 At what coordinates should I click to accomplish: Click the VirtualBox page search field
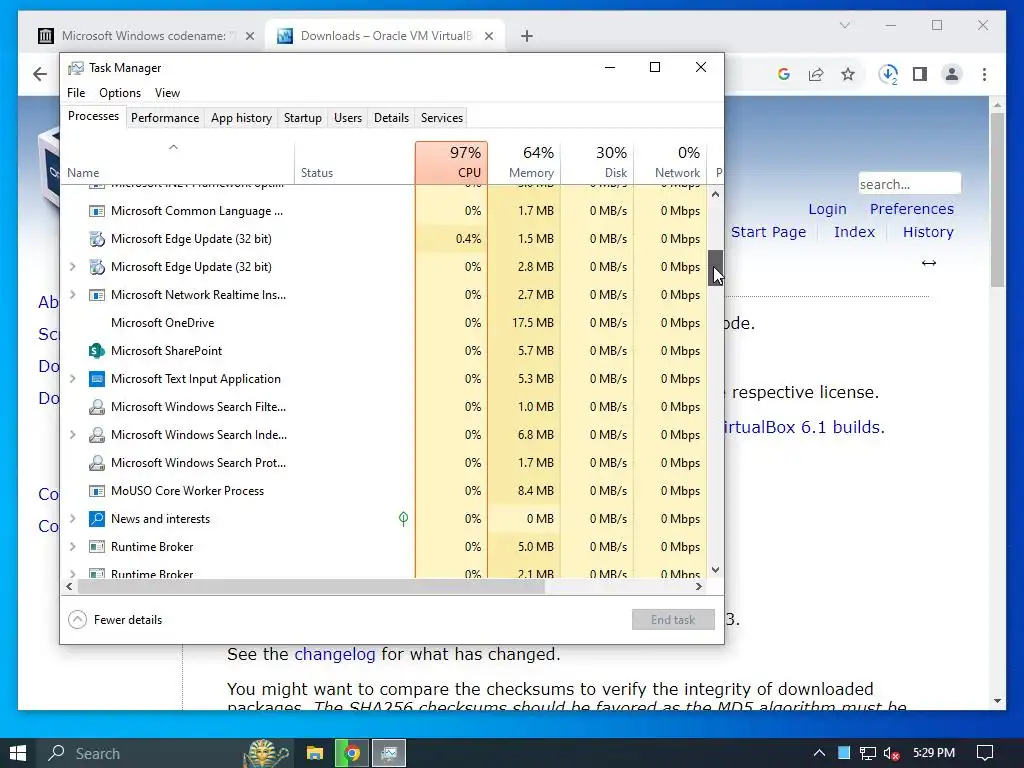pos(909,184)
